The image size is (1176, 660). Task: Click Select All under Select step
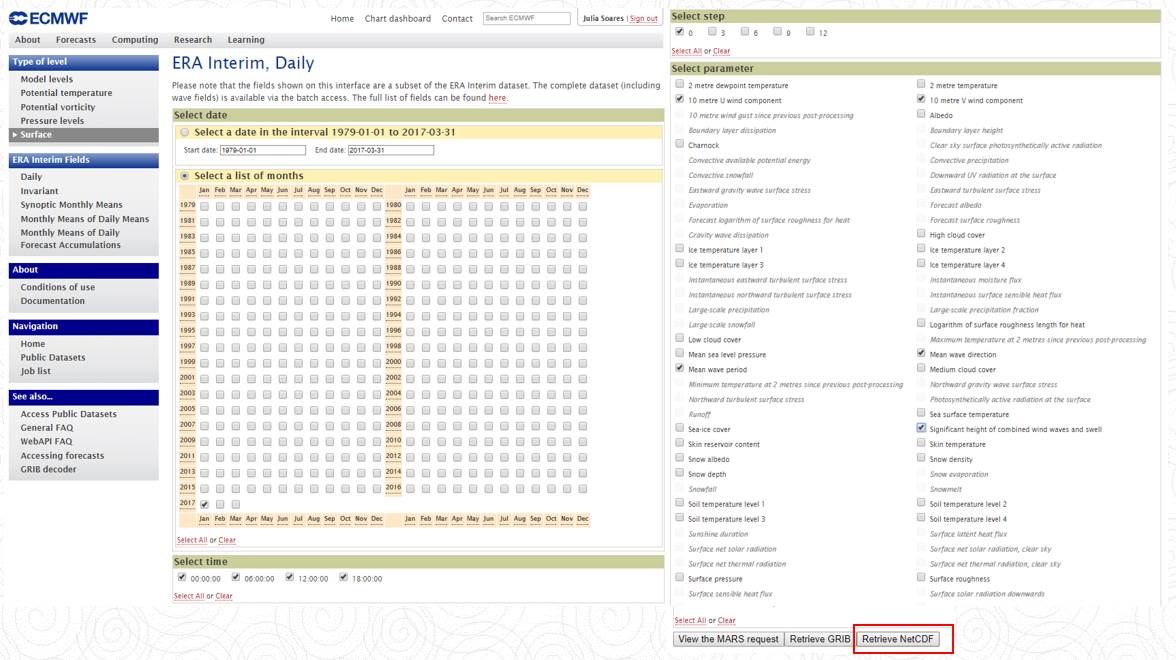point(687,51)
